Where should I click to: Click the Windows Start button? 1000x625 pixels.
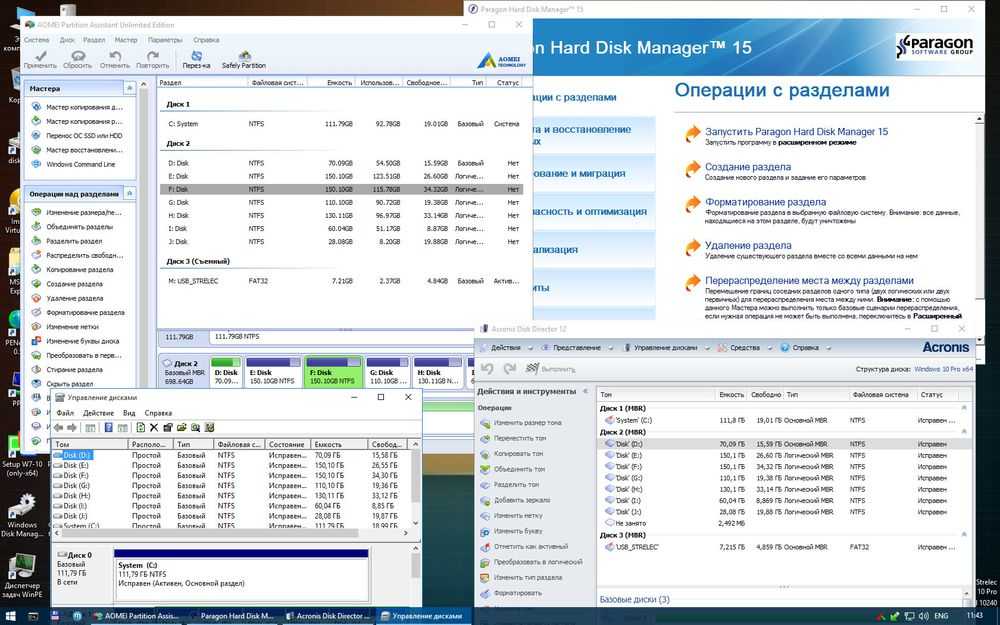11,616
